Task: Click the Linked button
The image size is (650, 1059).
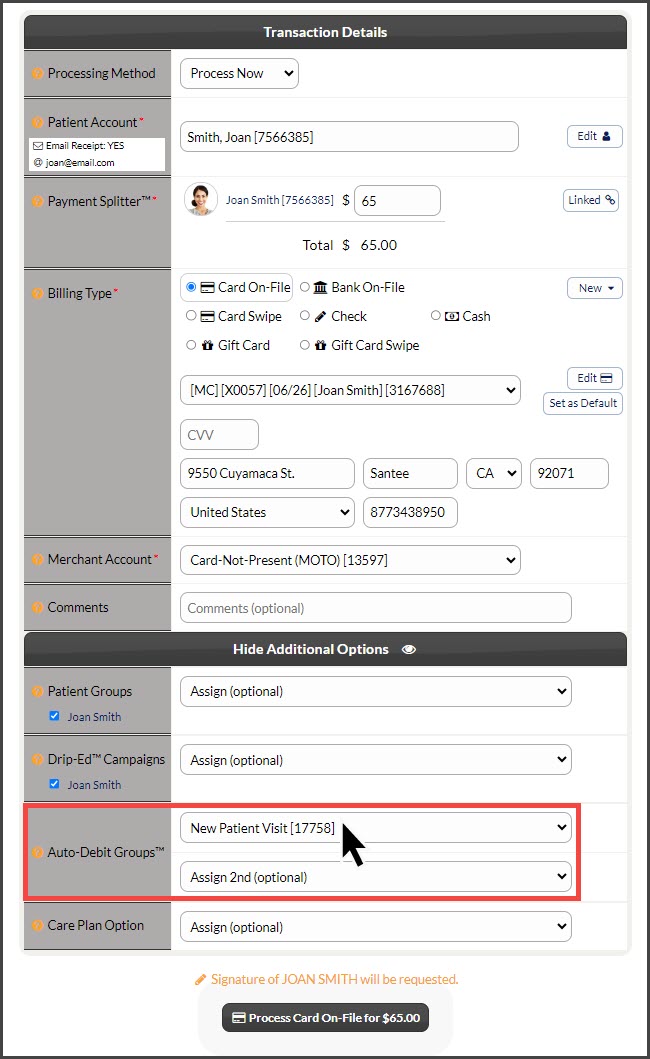Action: tap(591, 201)
